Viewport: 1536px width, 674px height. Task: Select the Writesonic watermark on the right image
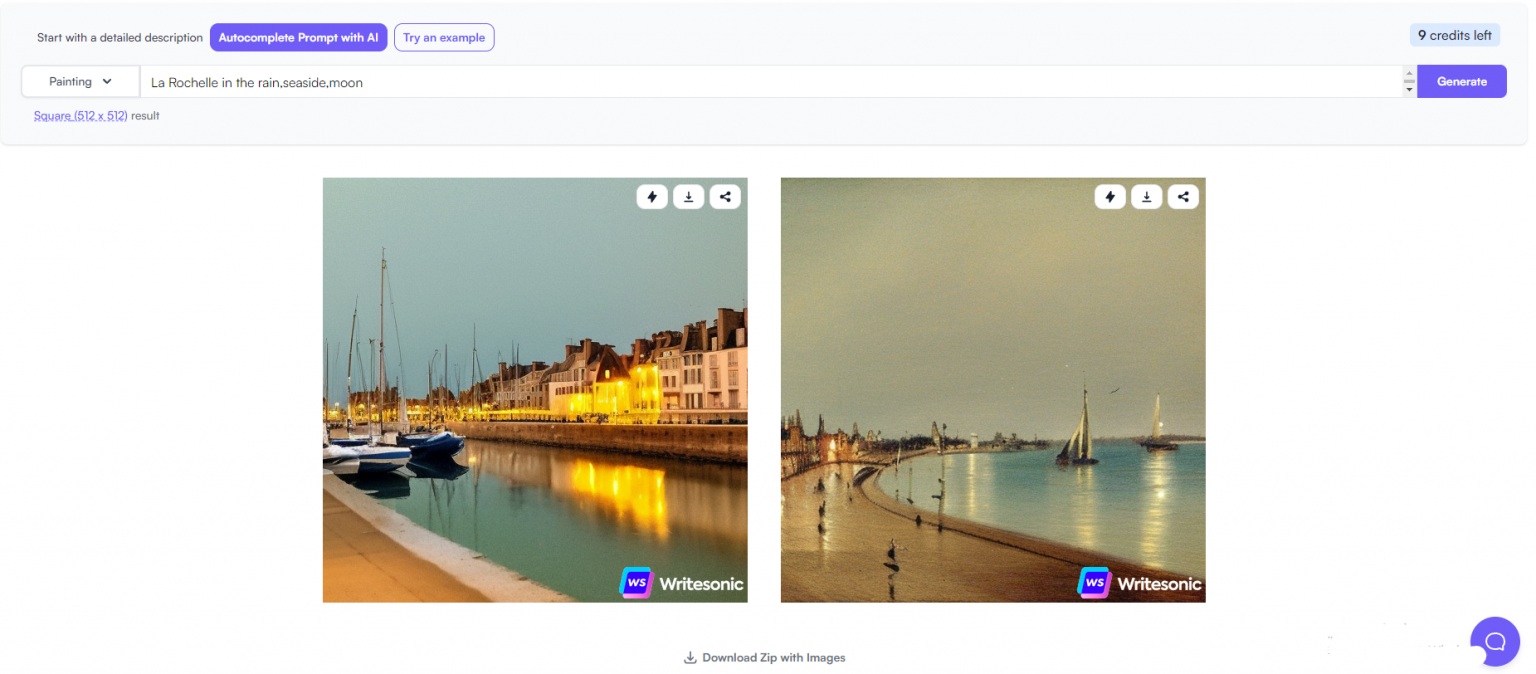[x=1139, y=584]
